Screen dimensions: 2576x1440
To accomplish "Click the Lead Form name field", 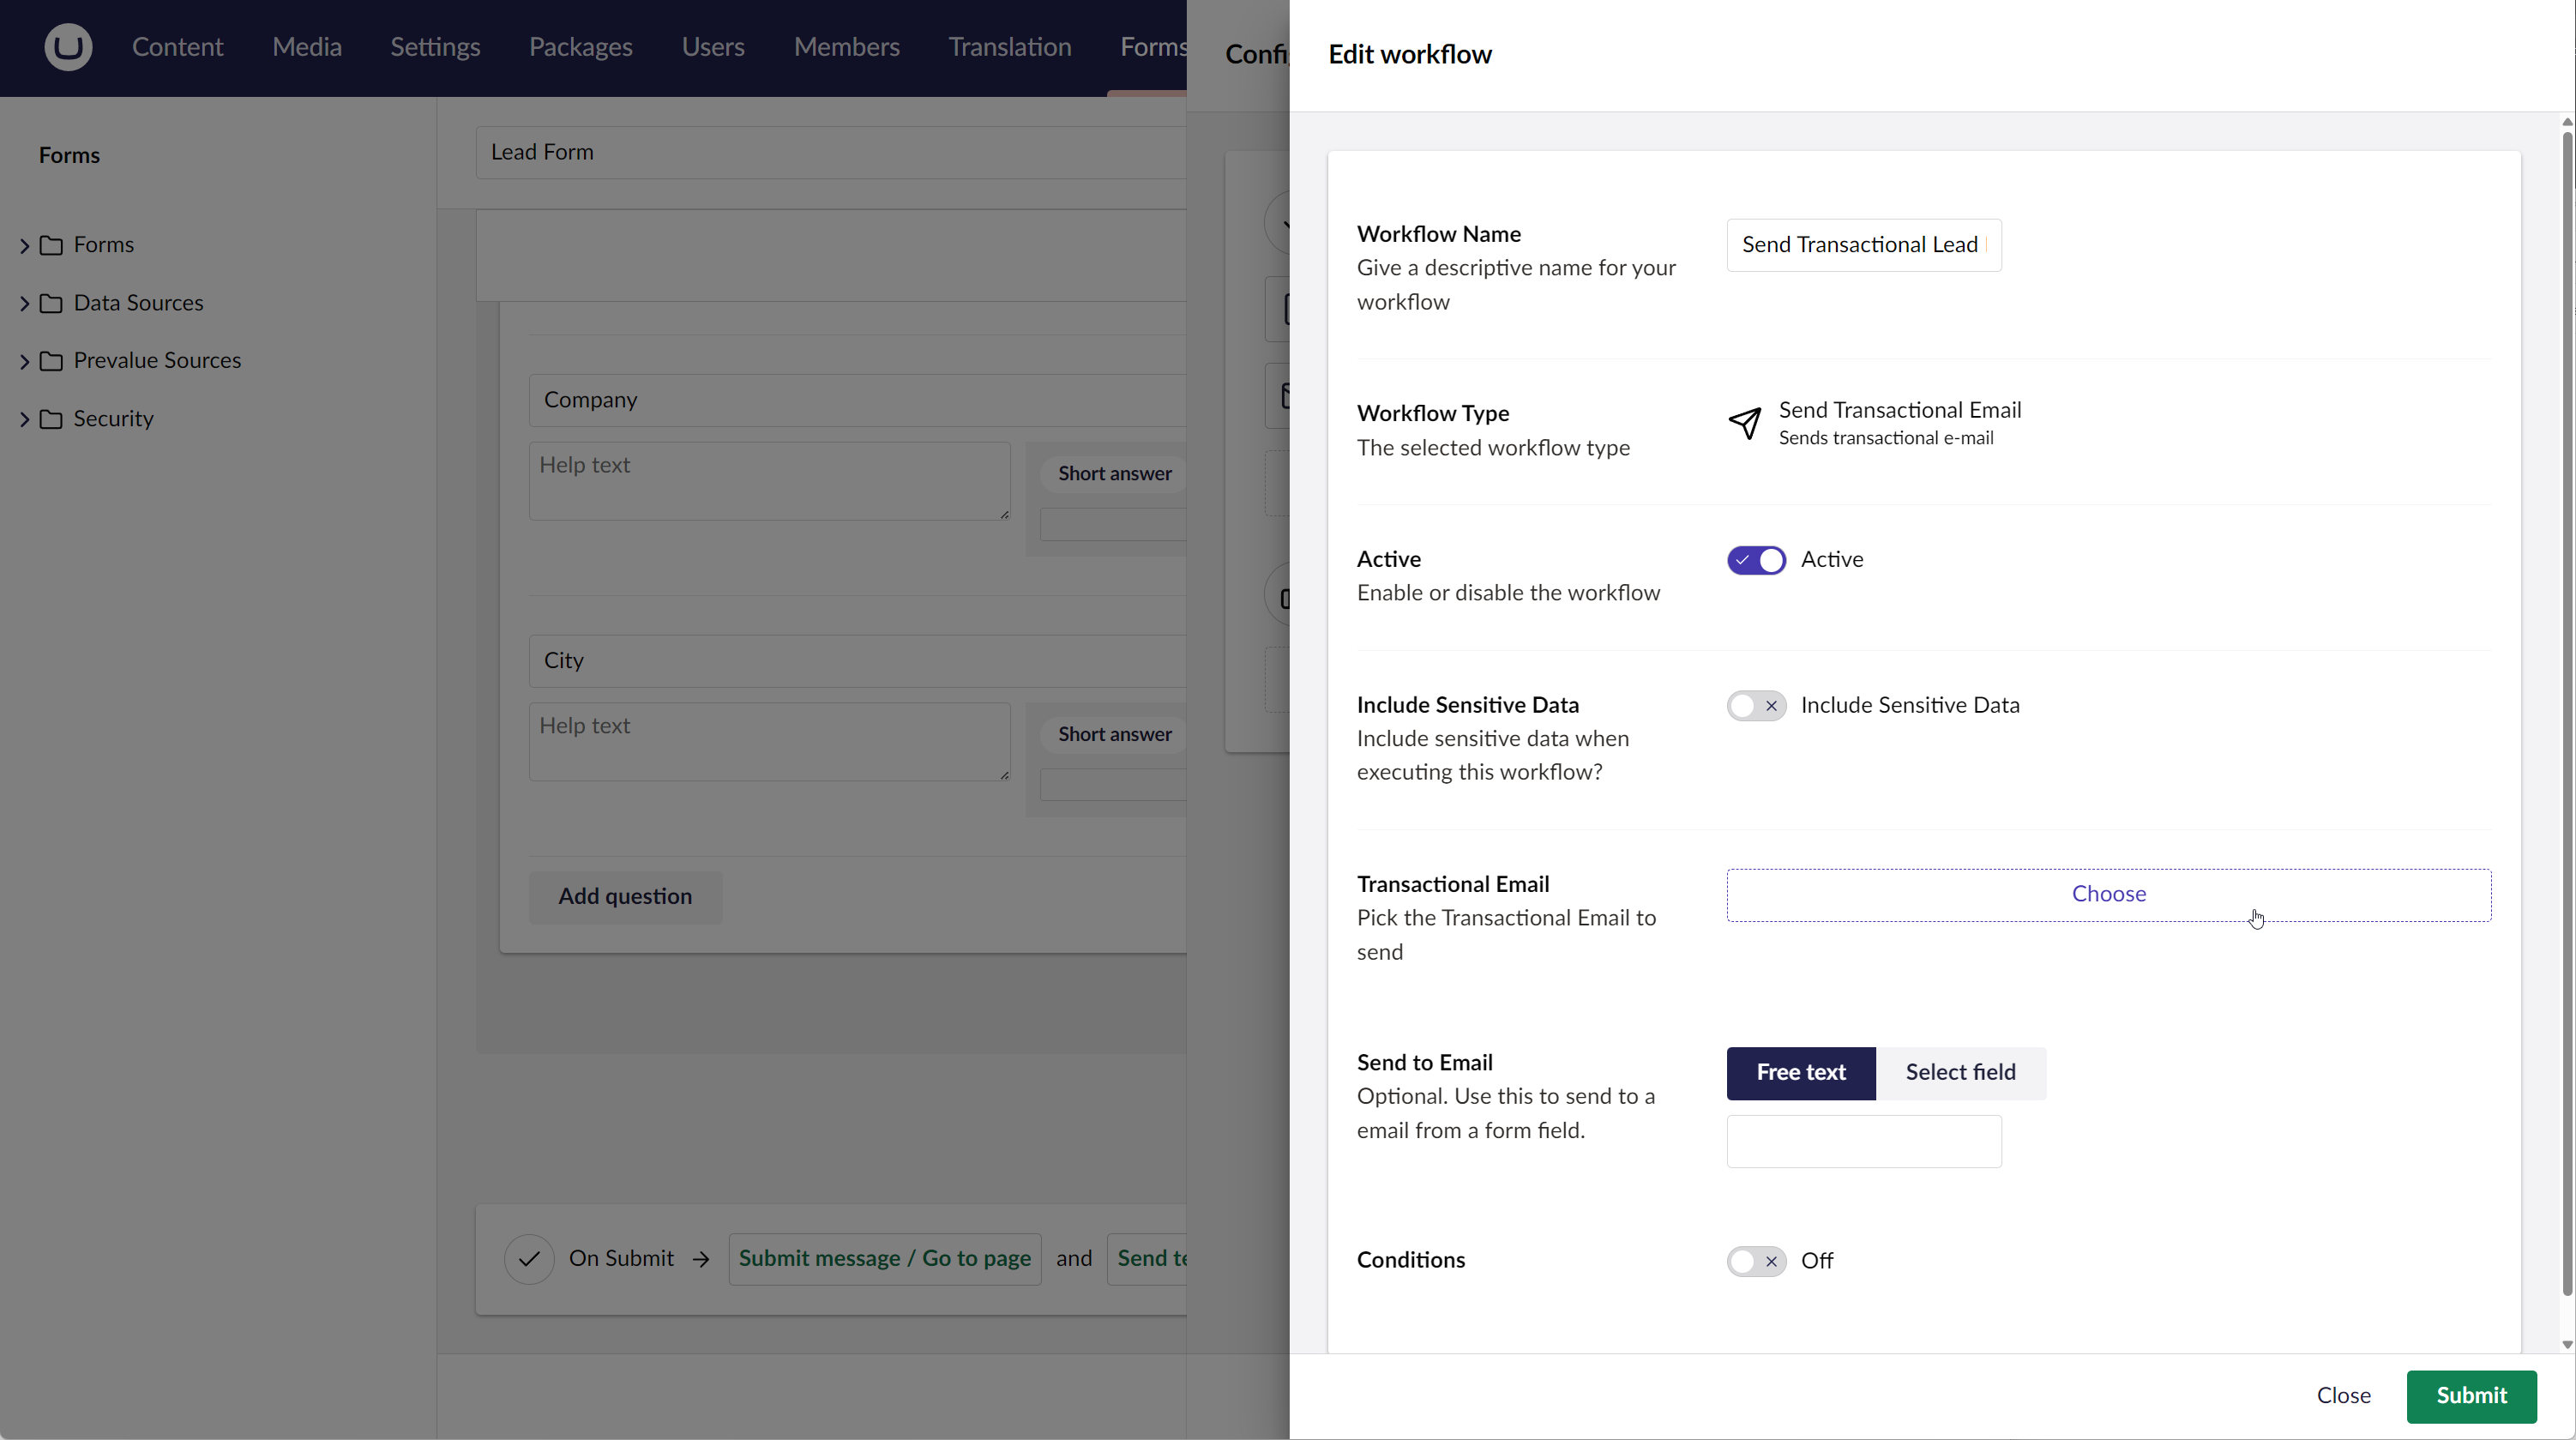I will tap(831, 152).
